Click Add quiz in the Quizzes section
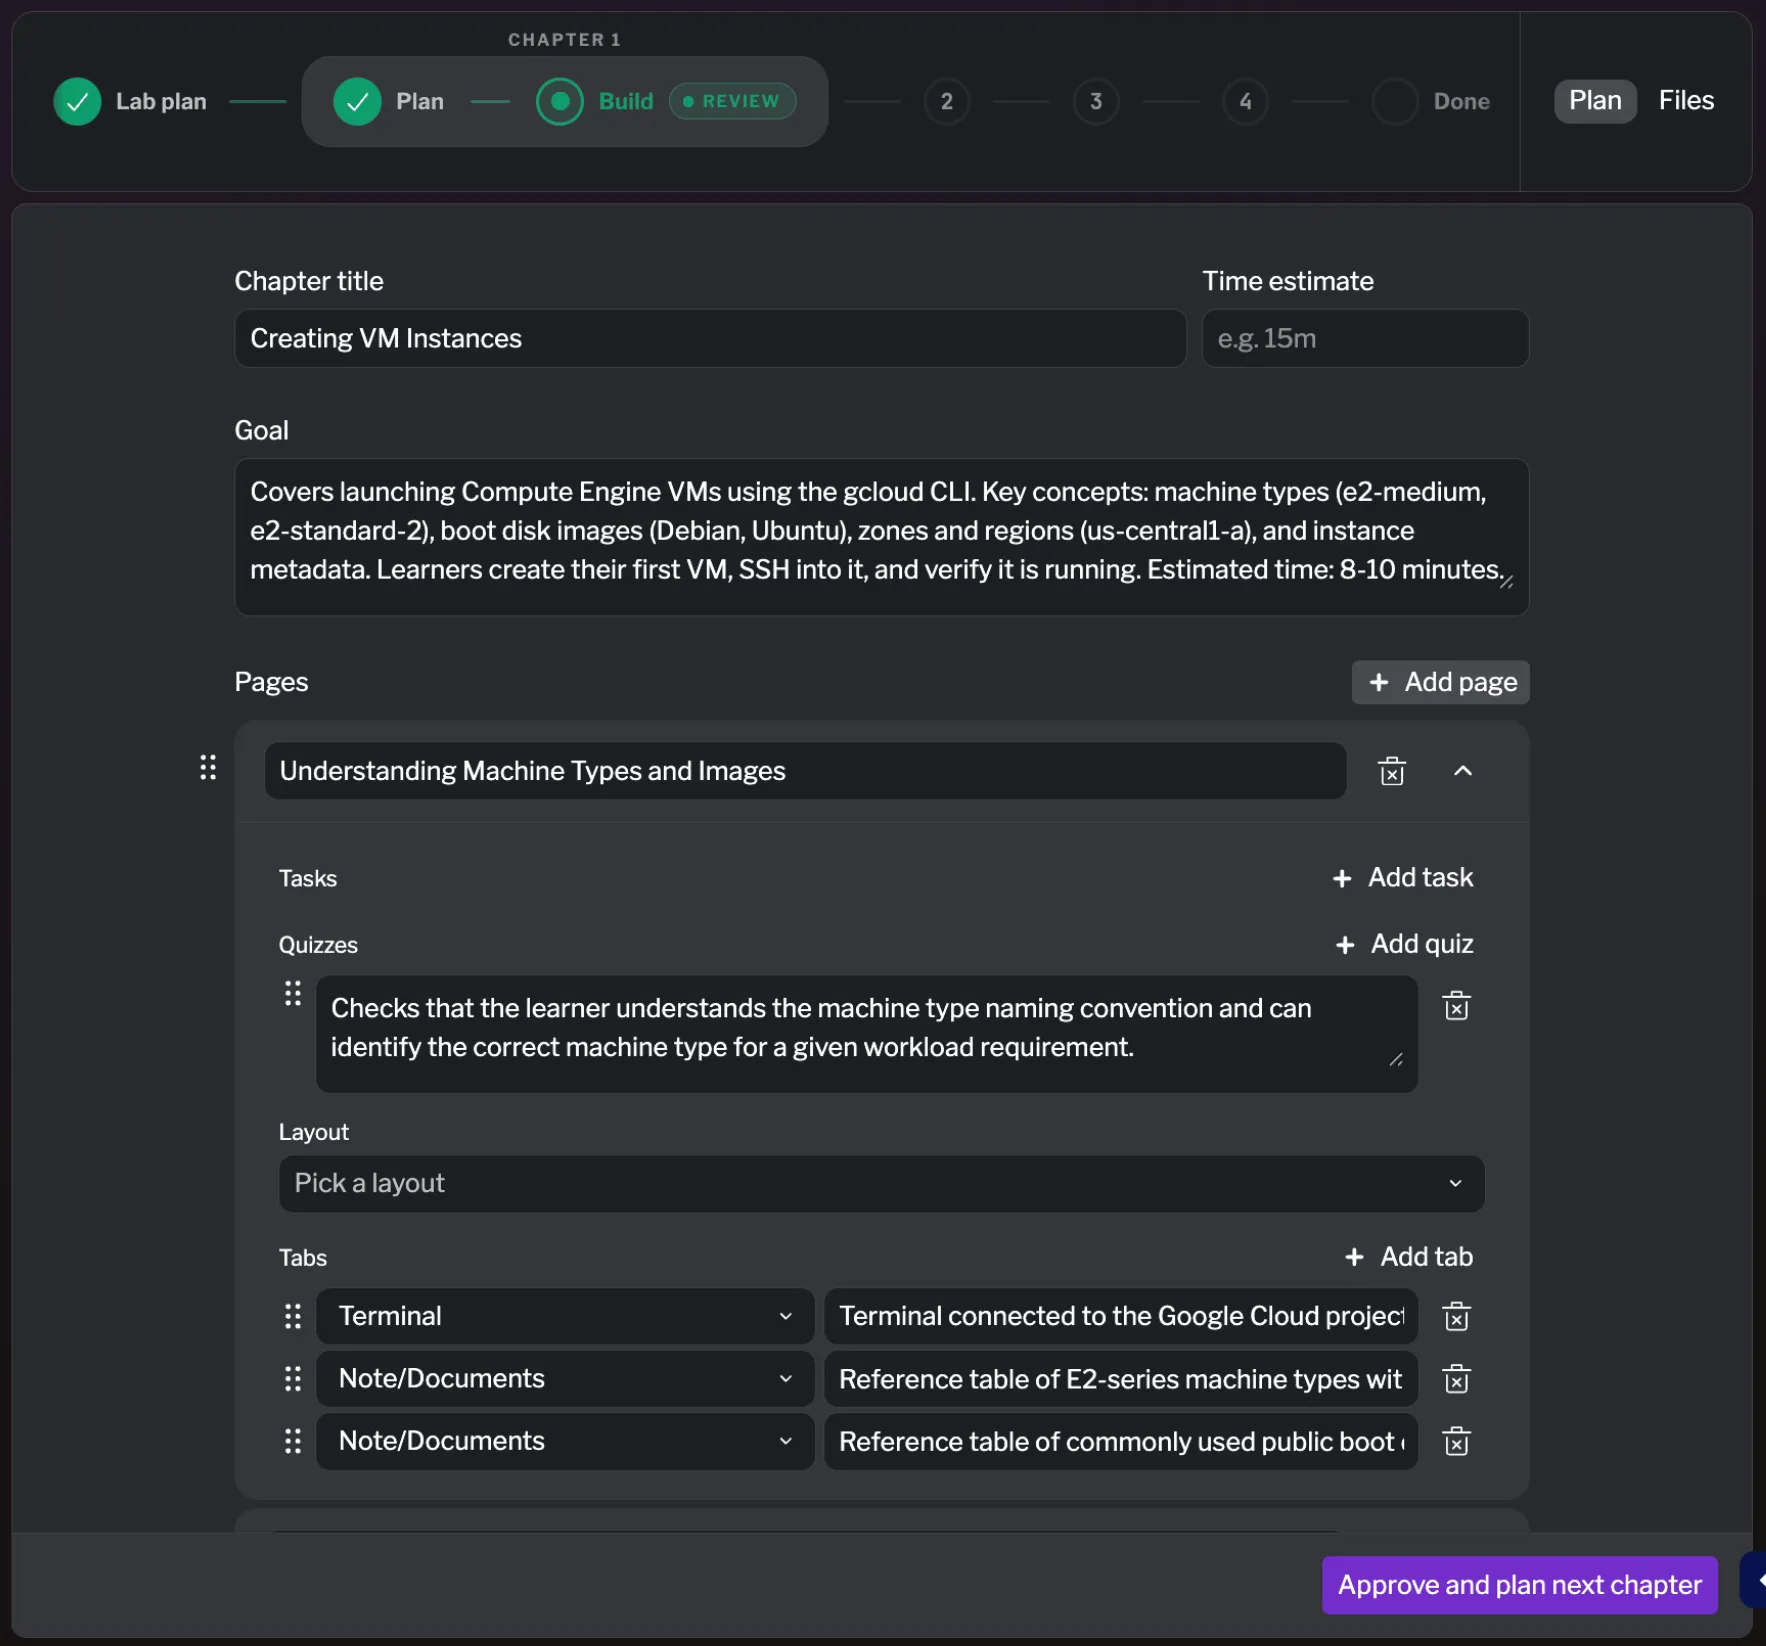The width and height of the screenshot is (1766, 1646). tap(1404, 944)
